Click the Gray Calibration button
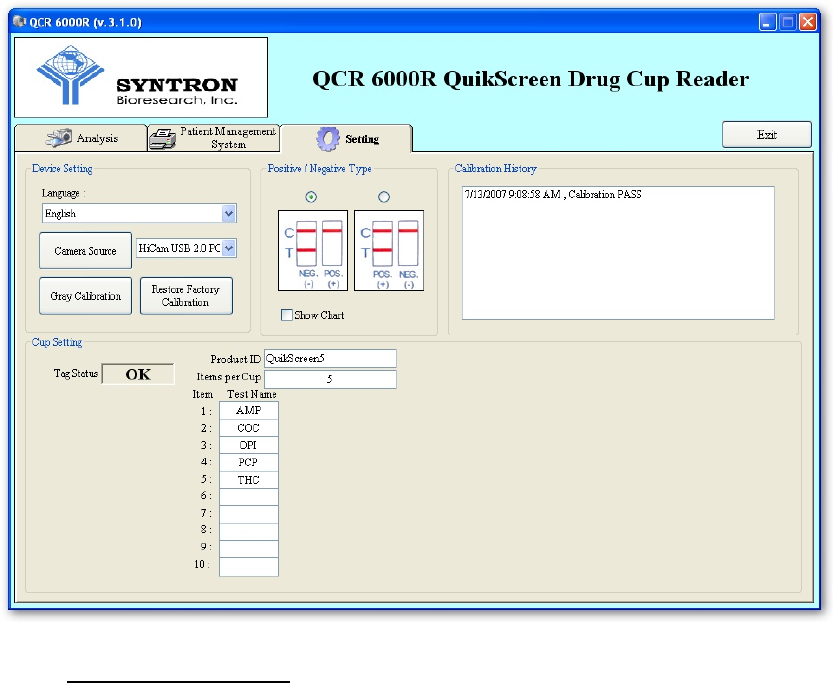 (x=86, y=296)
